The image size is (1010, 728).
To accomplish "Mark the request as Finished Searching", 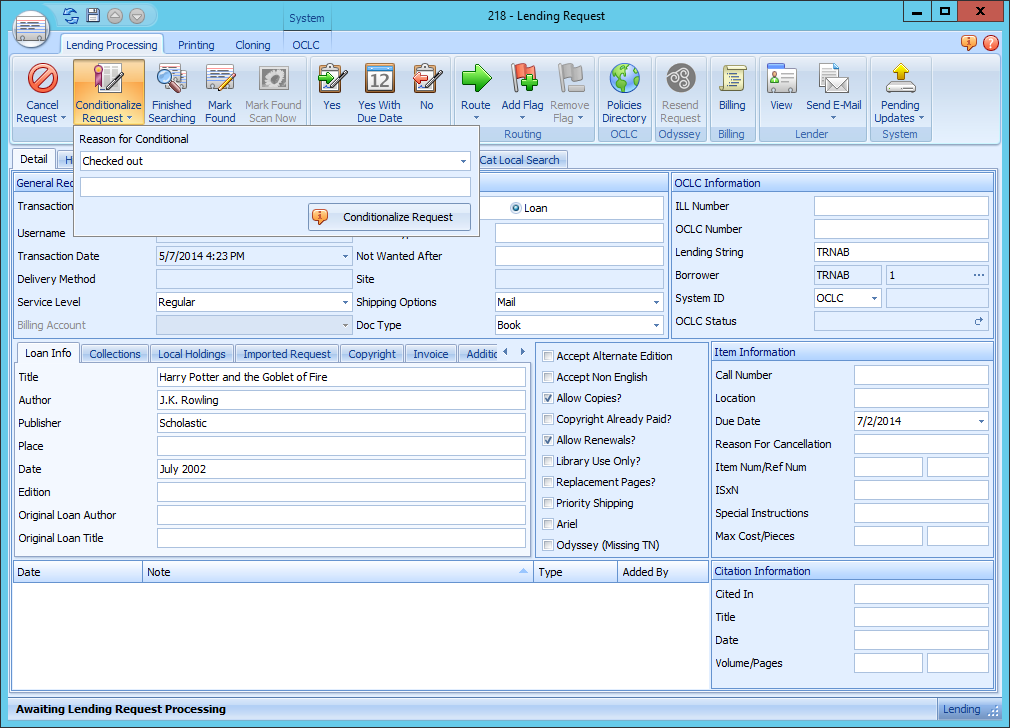I will point(171,92).
